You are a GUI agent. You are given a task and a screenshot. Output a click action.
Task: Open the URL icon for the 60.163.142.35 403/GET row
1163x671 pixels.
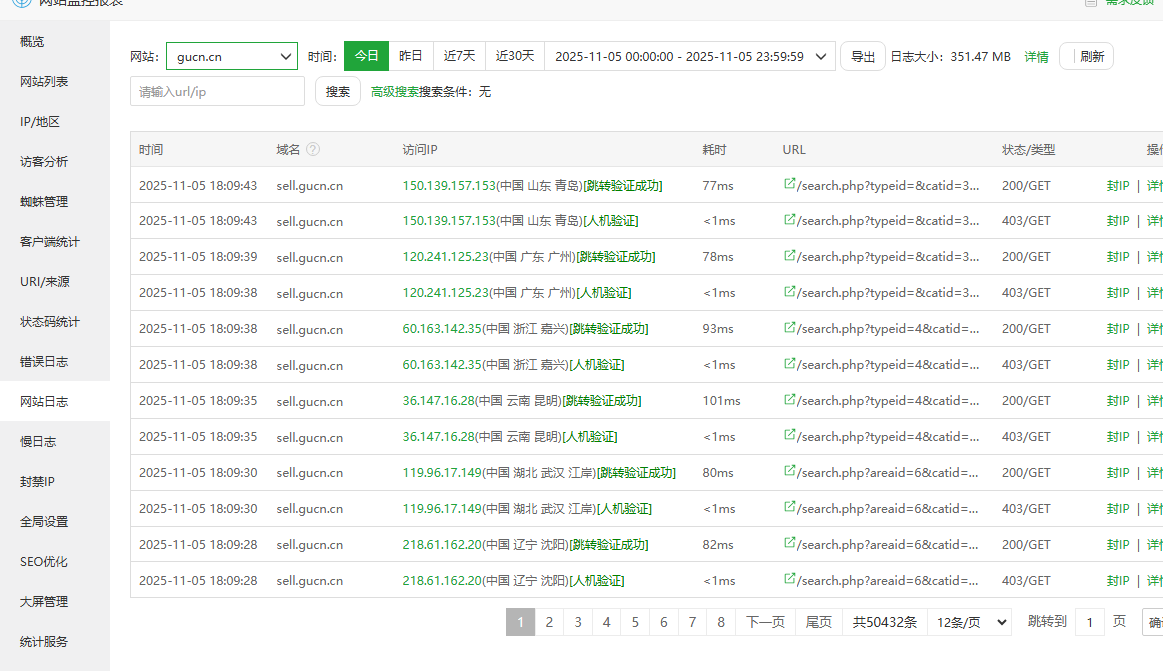[789, 365]
